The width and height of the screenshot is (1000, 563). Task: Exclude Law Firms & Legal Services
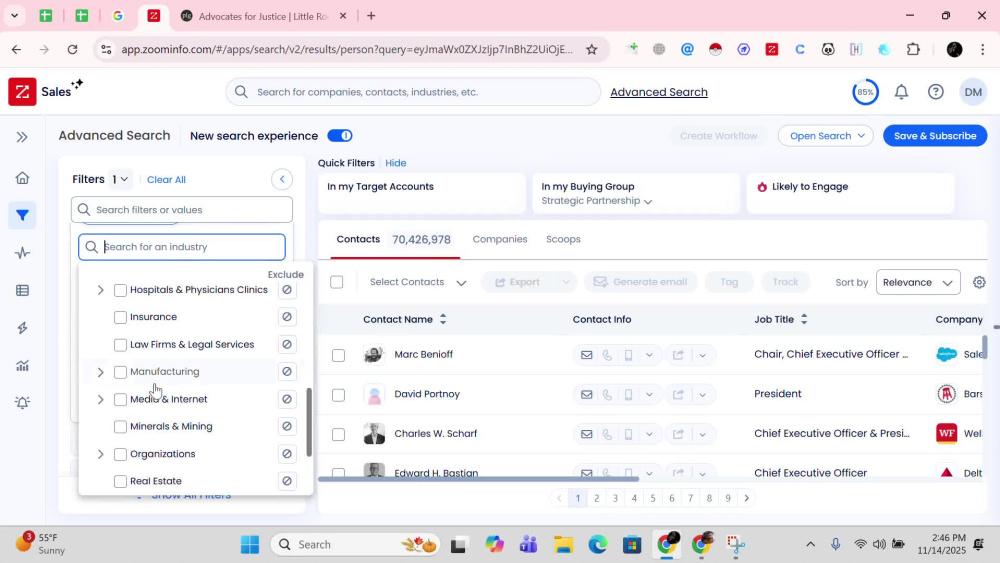287,344
